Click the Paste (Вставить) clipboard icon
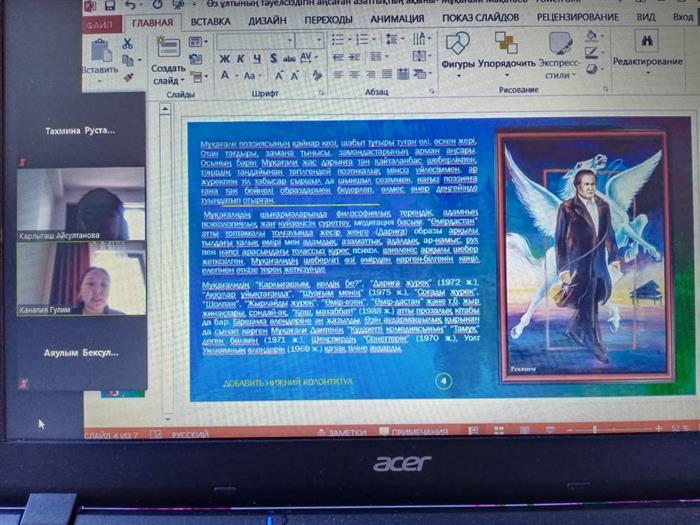The height and width of the screenshot is (525, 700). (102, 50)
